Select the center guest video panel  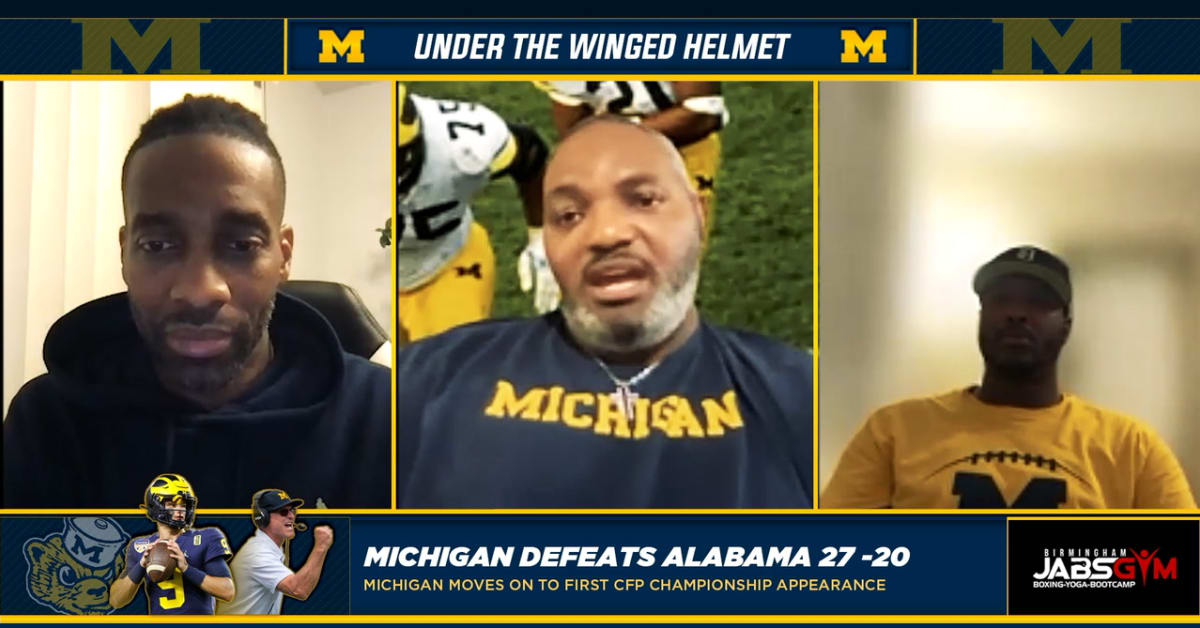[606, 294]
